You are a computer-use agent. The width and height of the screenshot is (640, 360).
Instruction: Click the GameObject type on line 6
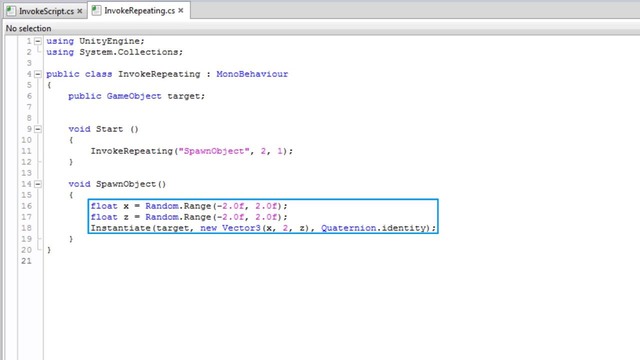[134, 96]
